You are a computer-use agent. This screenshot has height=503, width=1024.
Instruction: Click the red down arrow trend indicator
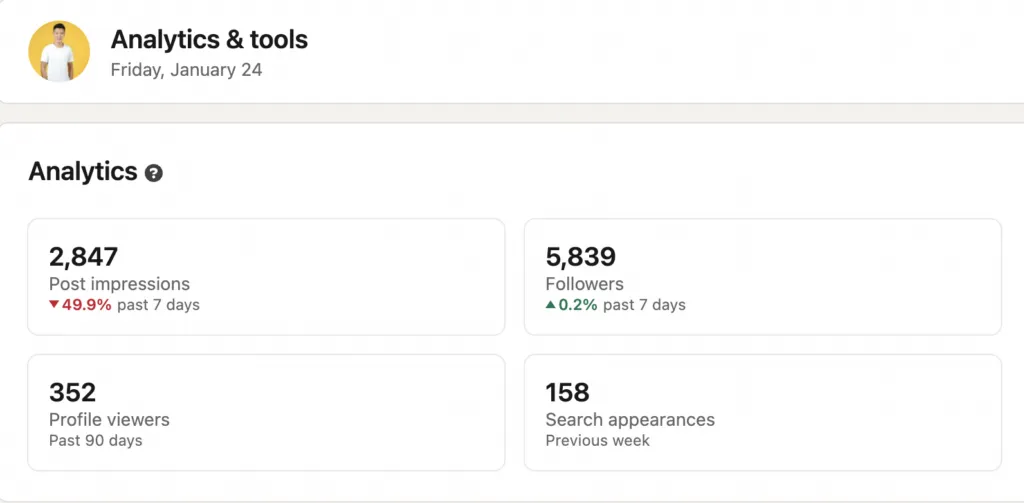[54, 305]
